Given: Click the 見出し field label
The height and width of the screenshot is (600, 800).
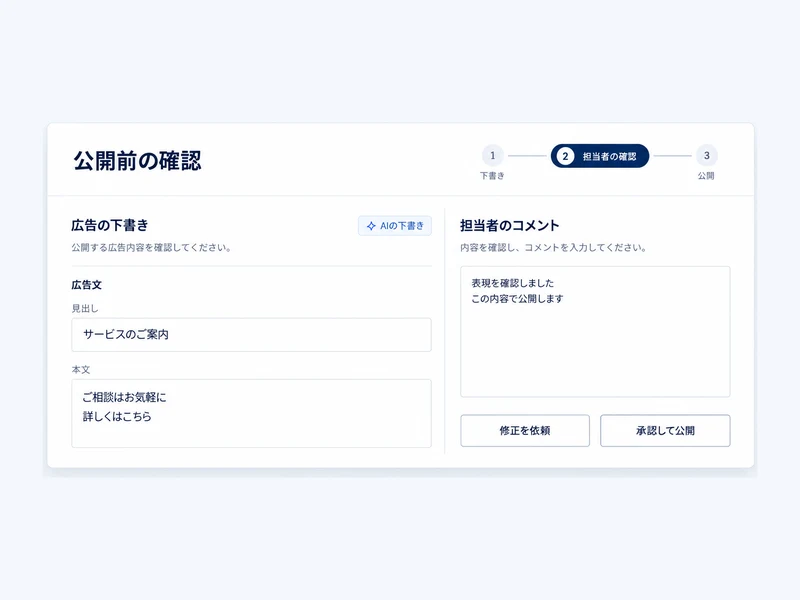Looking at the screenshot, I should click(85, 308).
